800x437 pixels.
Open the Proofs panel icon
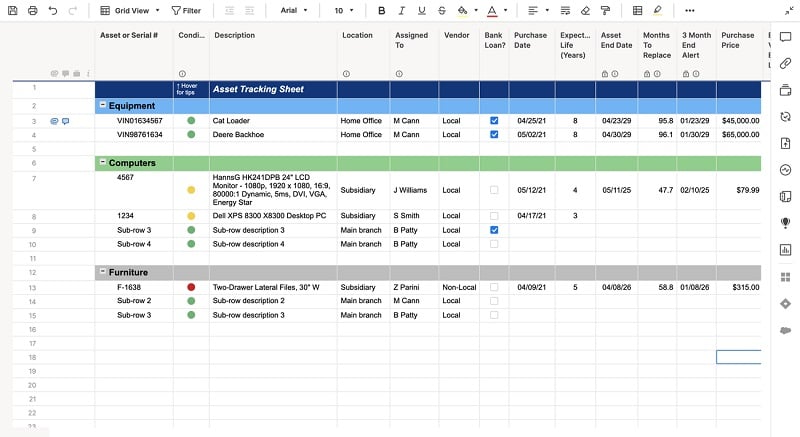tap(785, 90)
